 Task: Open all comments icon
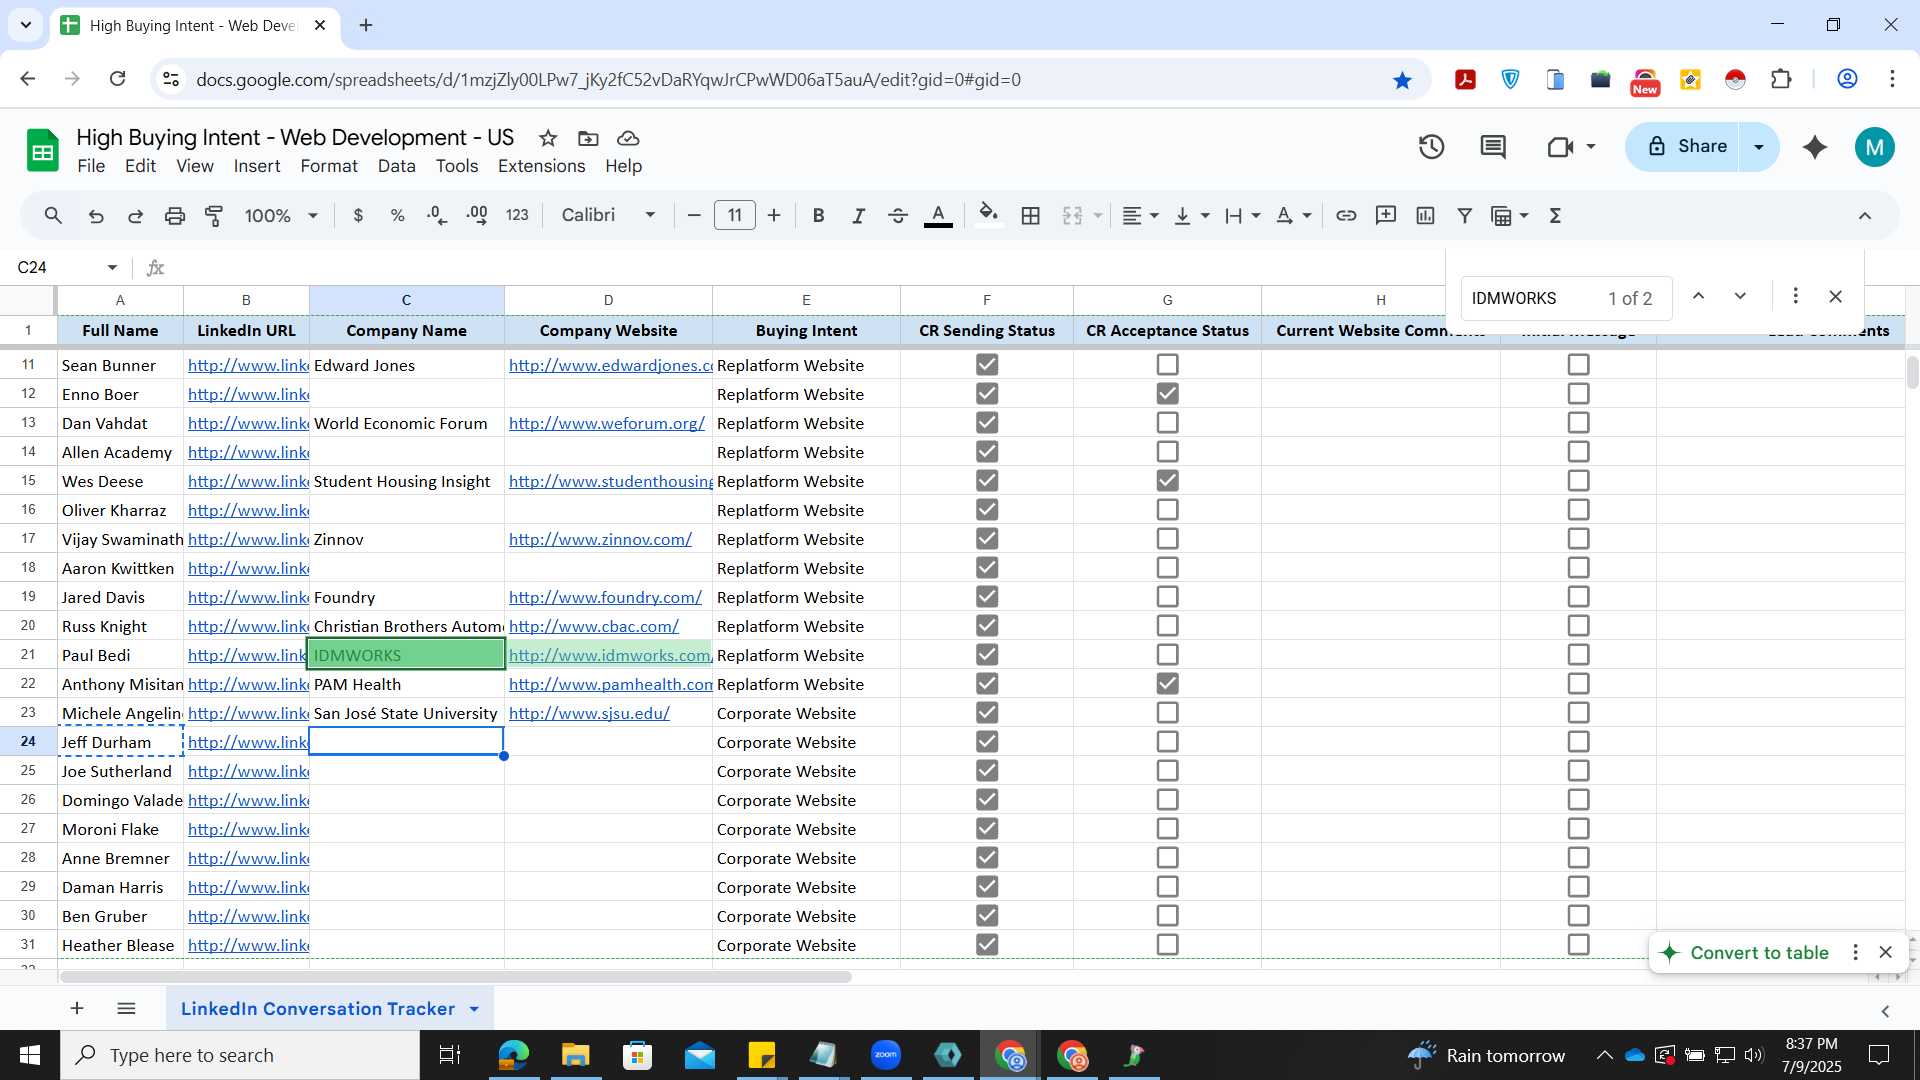1493,147
